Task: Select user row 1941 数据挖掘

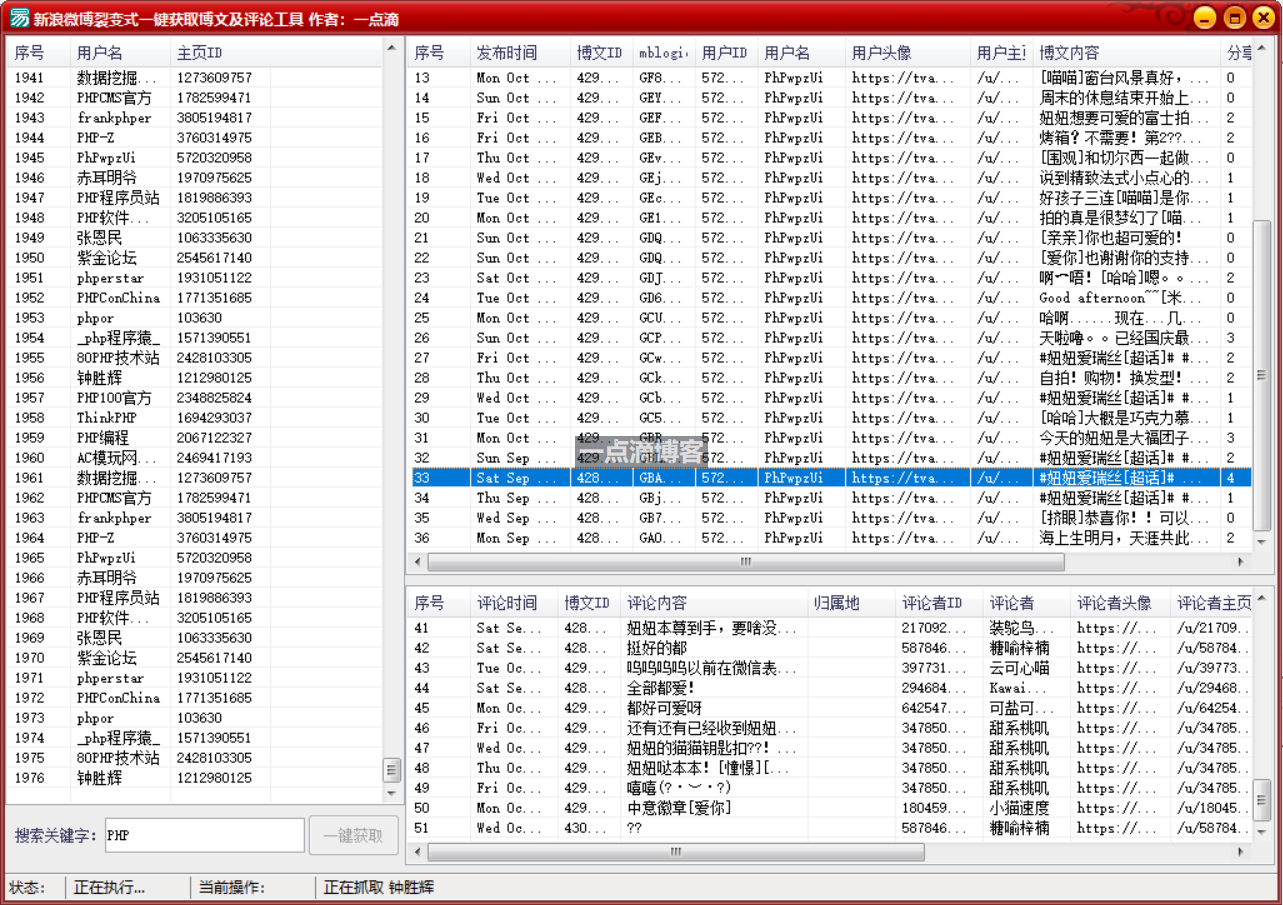Action: 195,78
